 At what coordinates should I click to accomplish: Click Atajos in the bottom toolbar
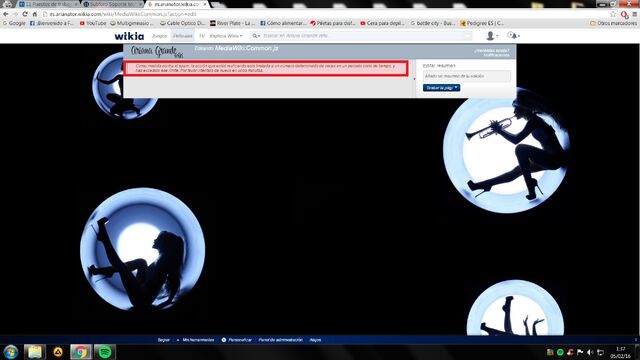click(315, 340)
